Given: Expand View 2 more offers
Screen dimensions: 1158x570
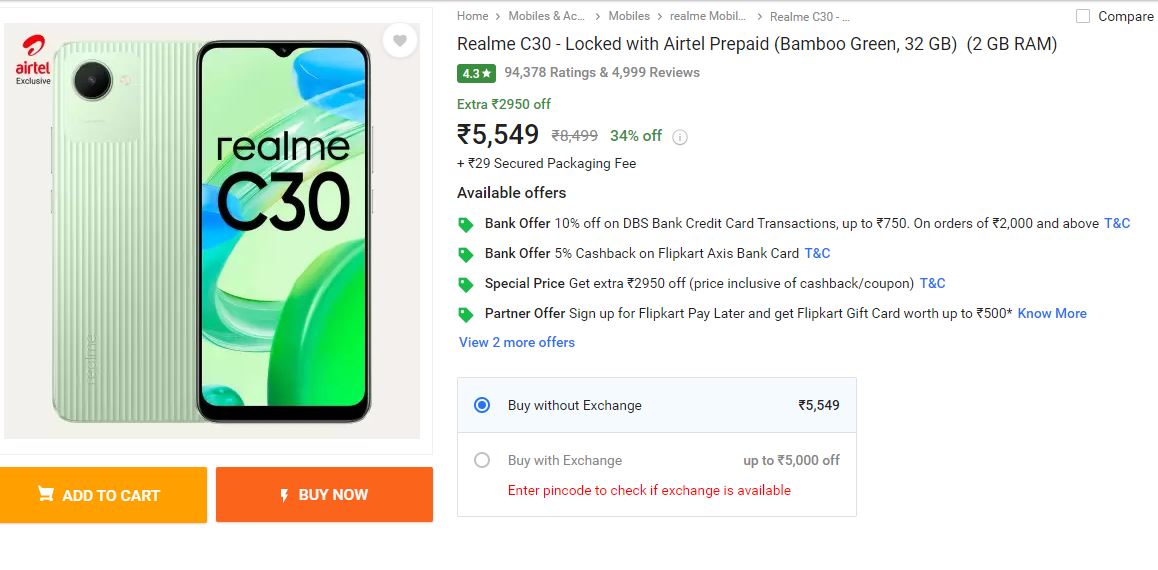Looking at the screenshot, I should (x=517, y=342).
